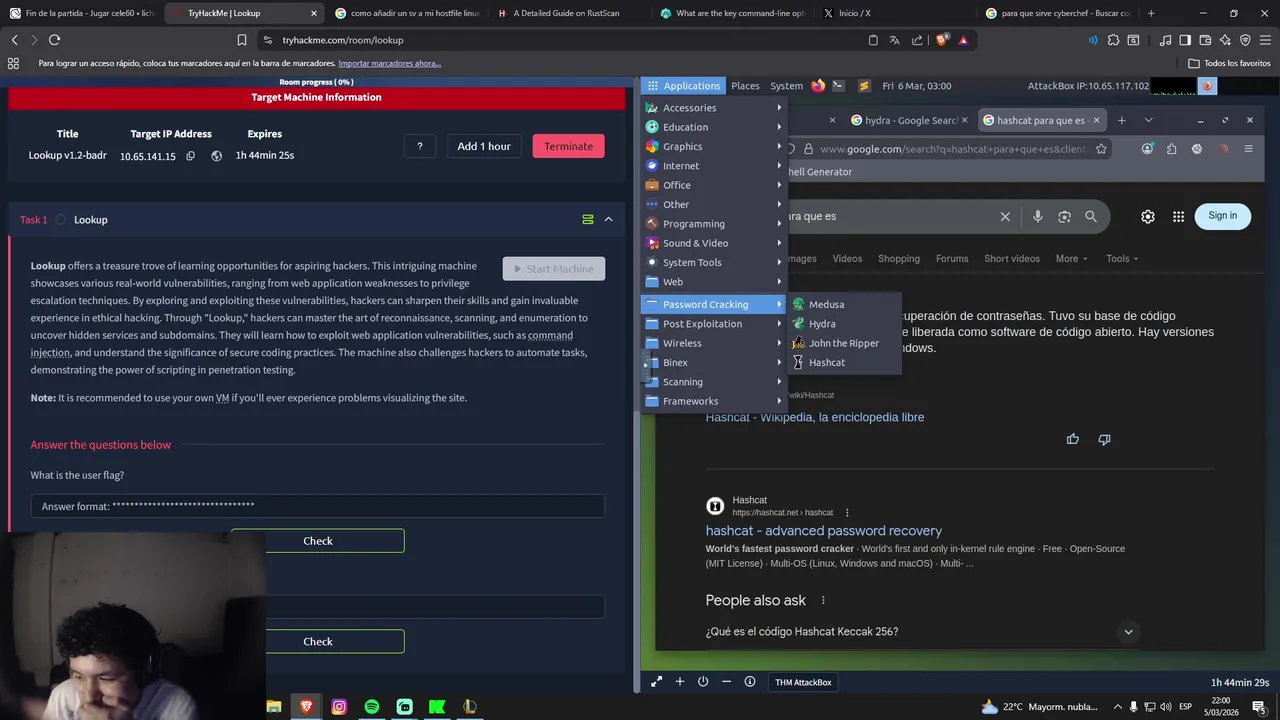Click Check button for user flag
Screen dimensions: 1280x720
point(318,541)
